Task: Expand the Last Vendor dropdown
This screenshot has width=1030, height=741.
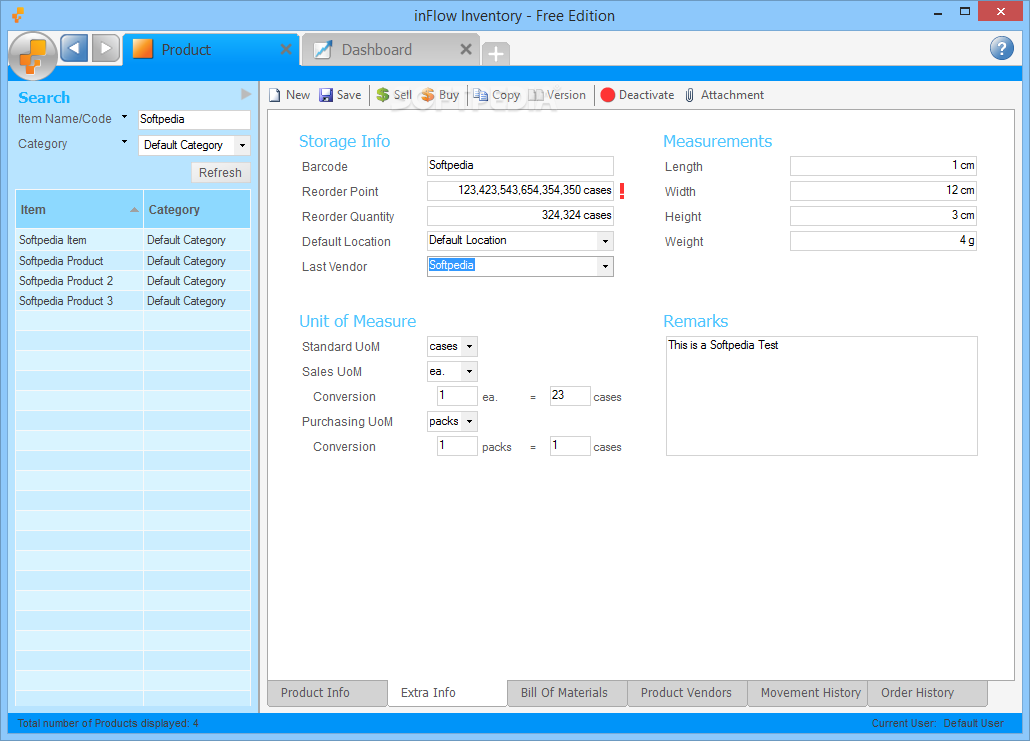Action: click(605, 266)
